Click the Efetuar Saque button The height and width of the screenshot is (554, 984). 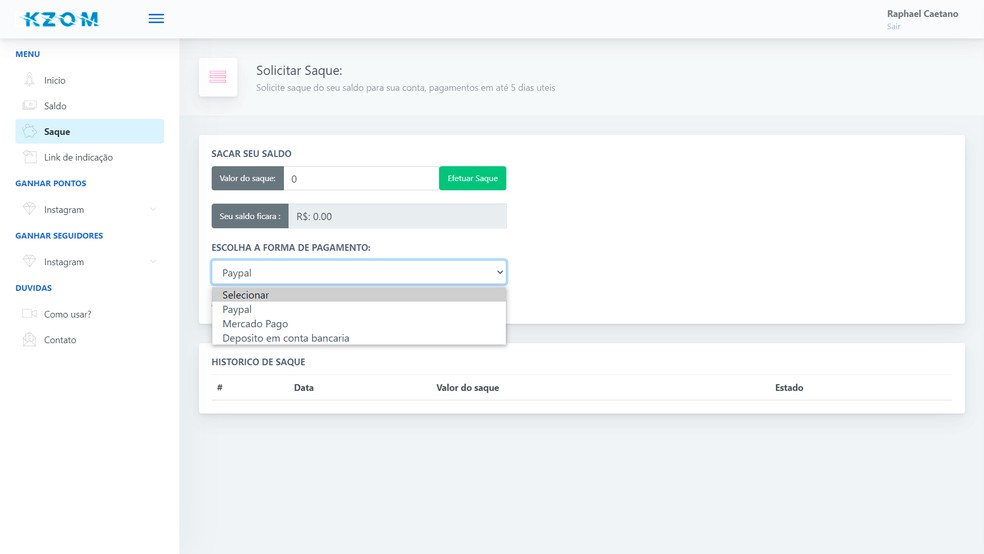473,178
